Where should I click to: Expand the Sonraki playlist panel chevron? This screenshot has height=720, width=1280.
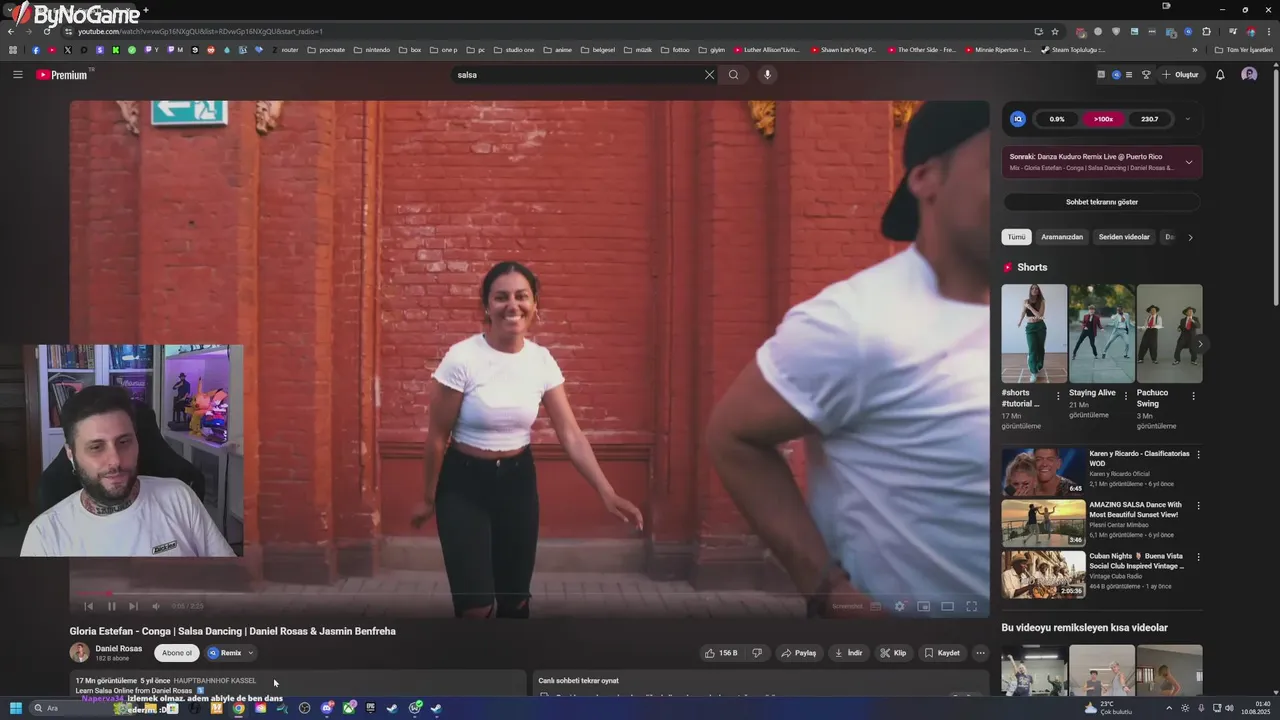click(1188, 162)
